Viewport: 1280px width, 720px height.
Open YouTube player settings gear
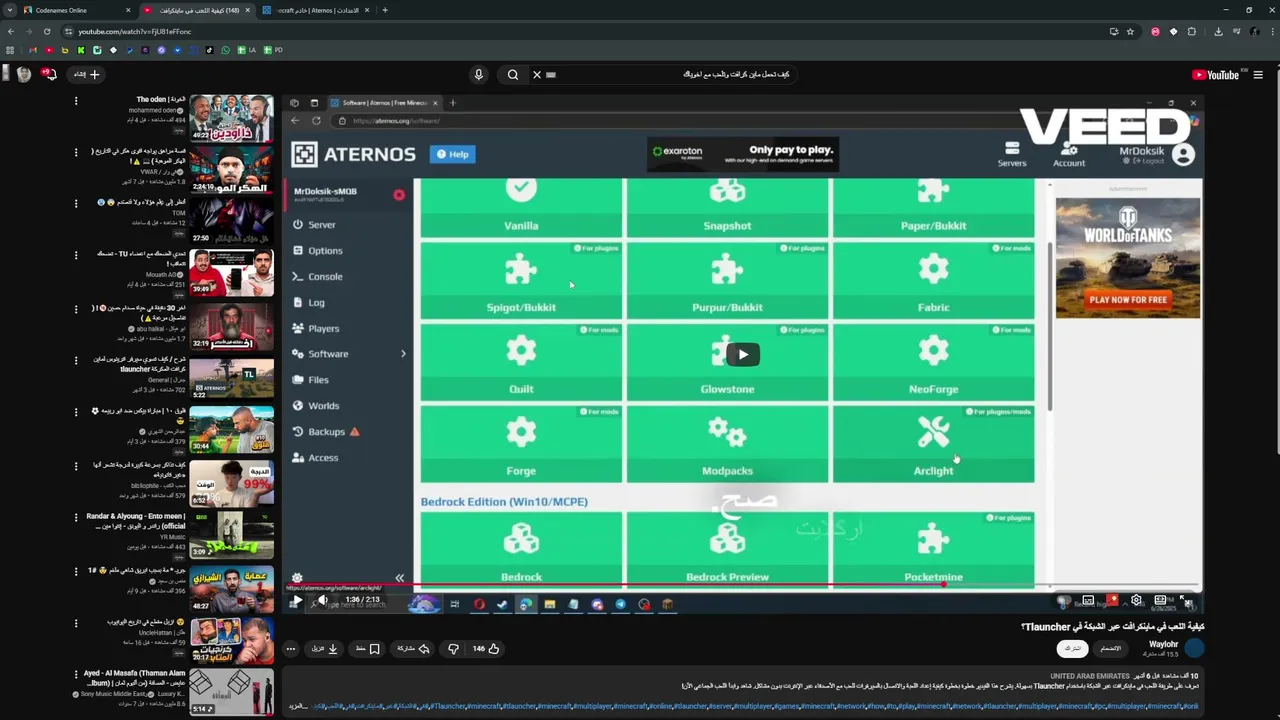(x=1136, y=601)
